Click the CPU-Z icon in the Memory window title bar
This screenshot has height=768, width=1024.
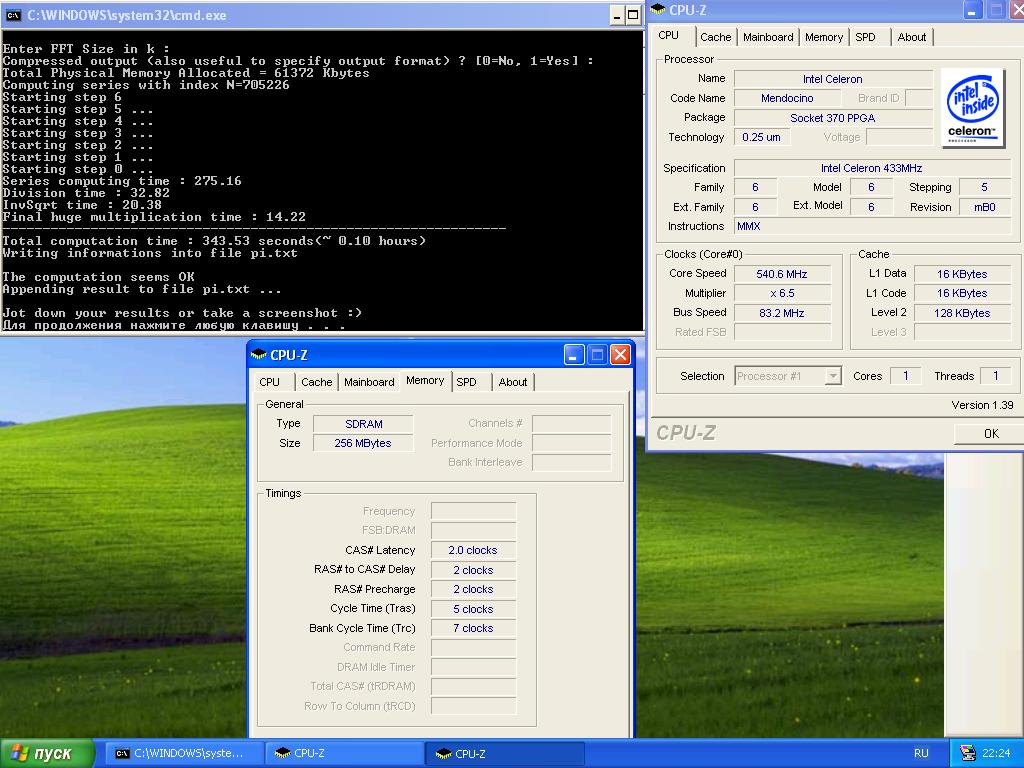coord(259,355)
